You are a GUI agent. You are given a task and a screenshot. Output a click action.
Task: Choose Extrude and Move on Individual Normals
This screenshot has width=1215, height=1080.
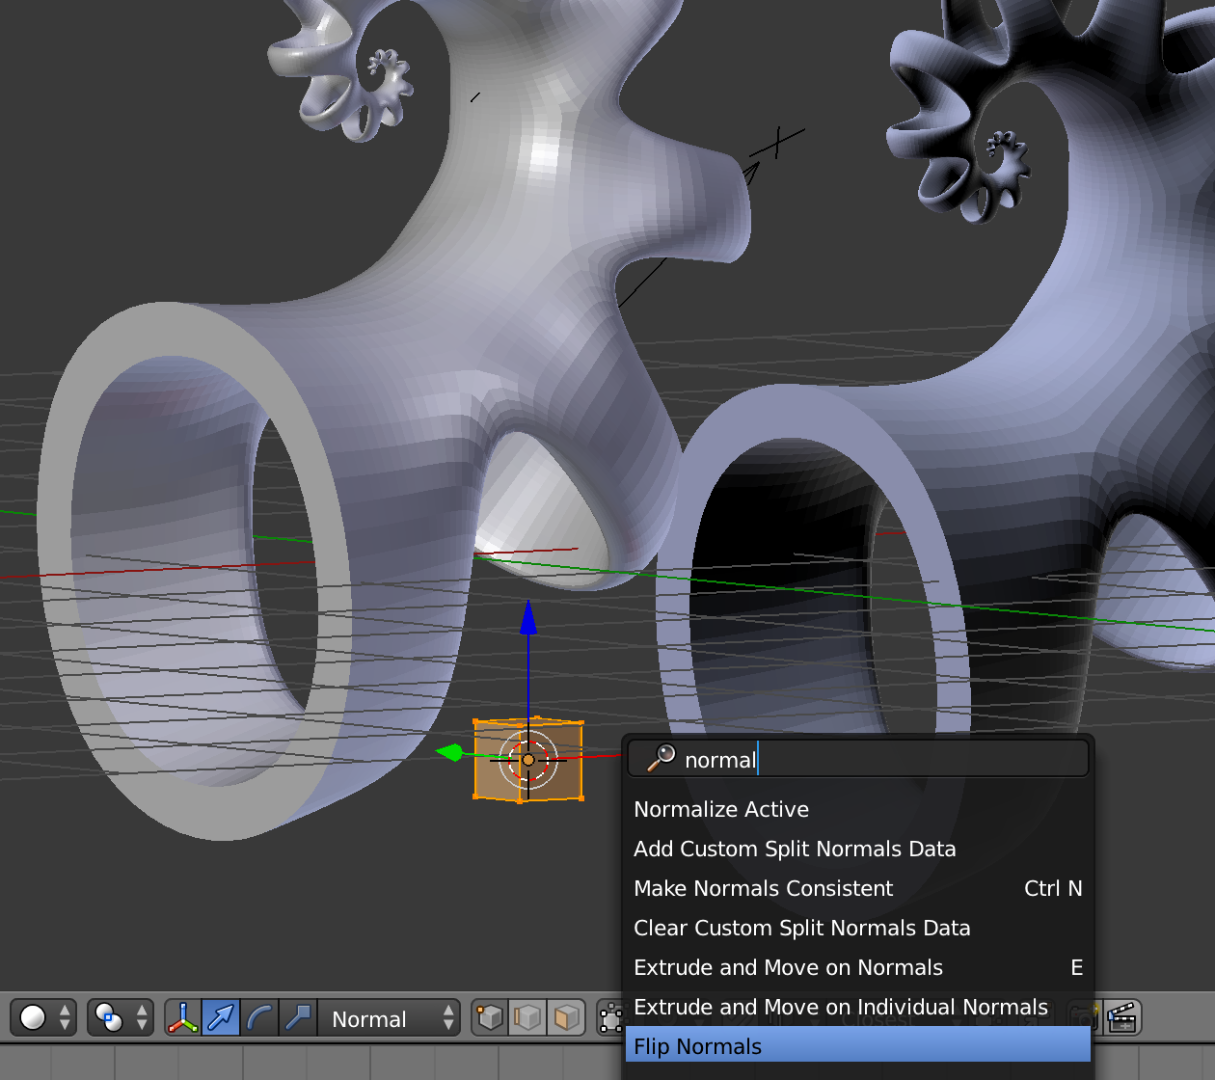(x=840, y=1007)
